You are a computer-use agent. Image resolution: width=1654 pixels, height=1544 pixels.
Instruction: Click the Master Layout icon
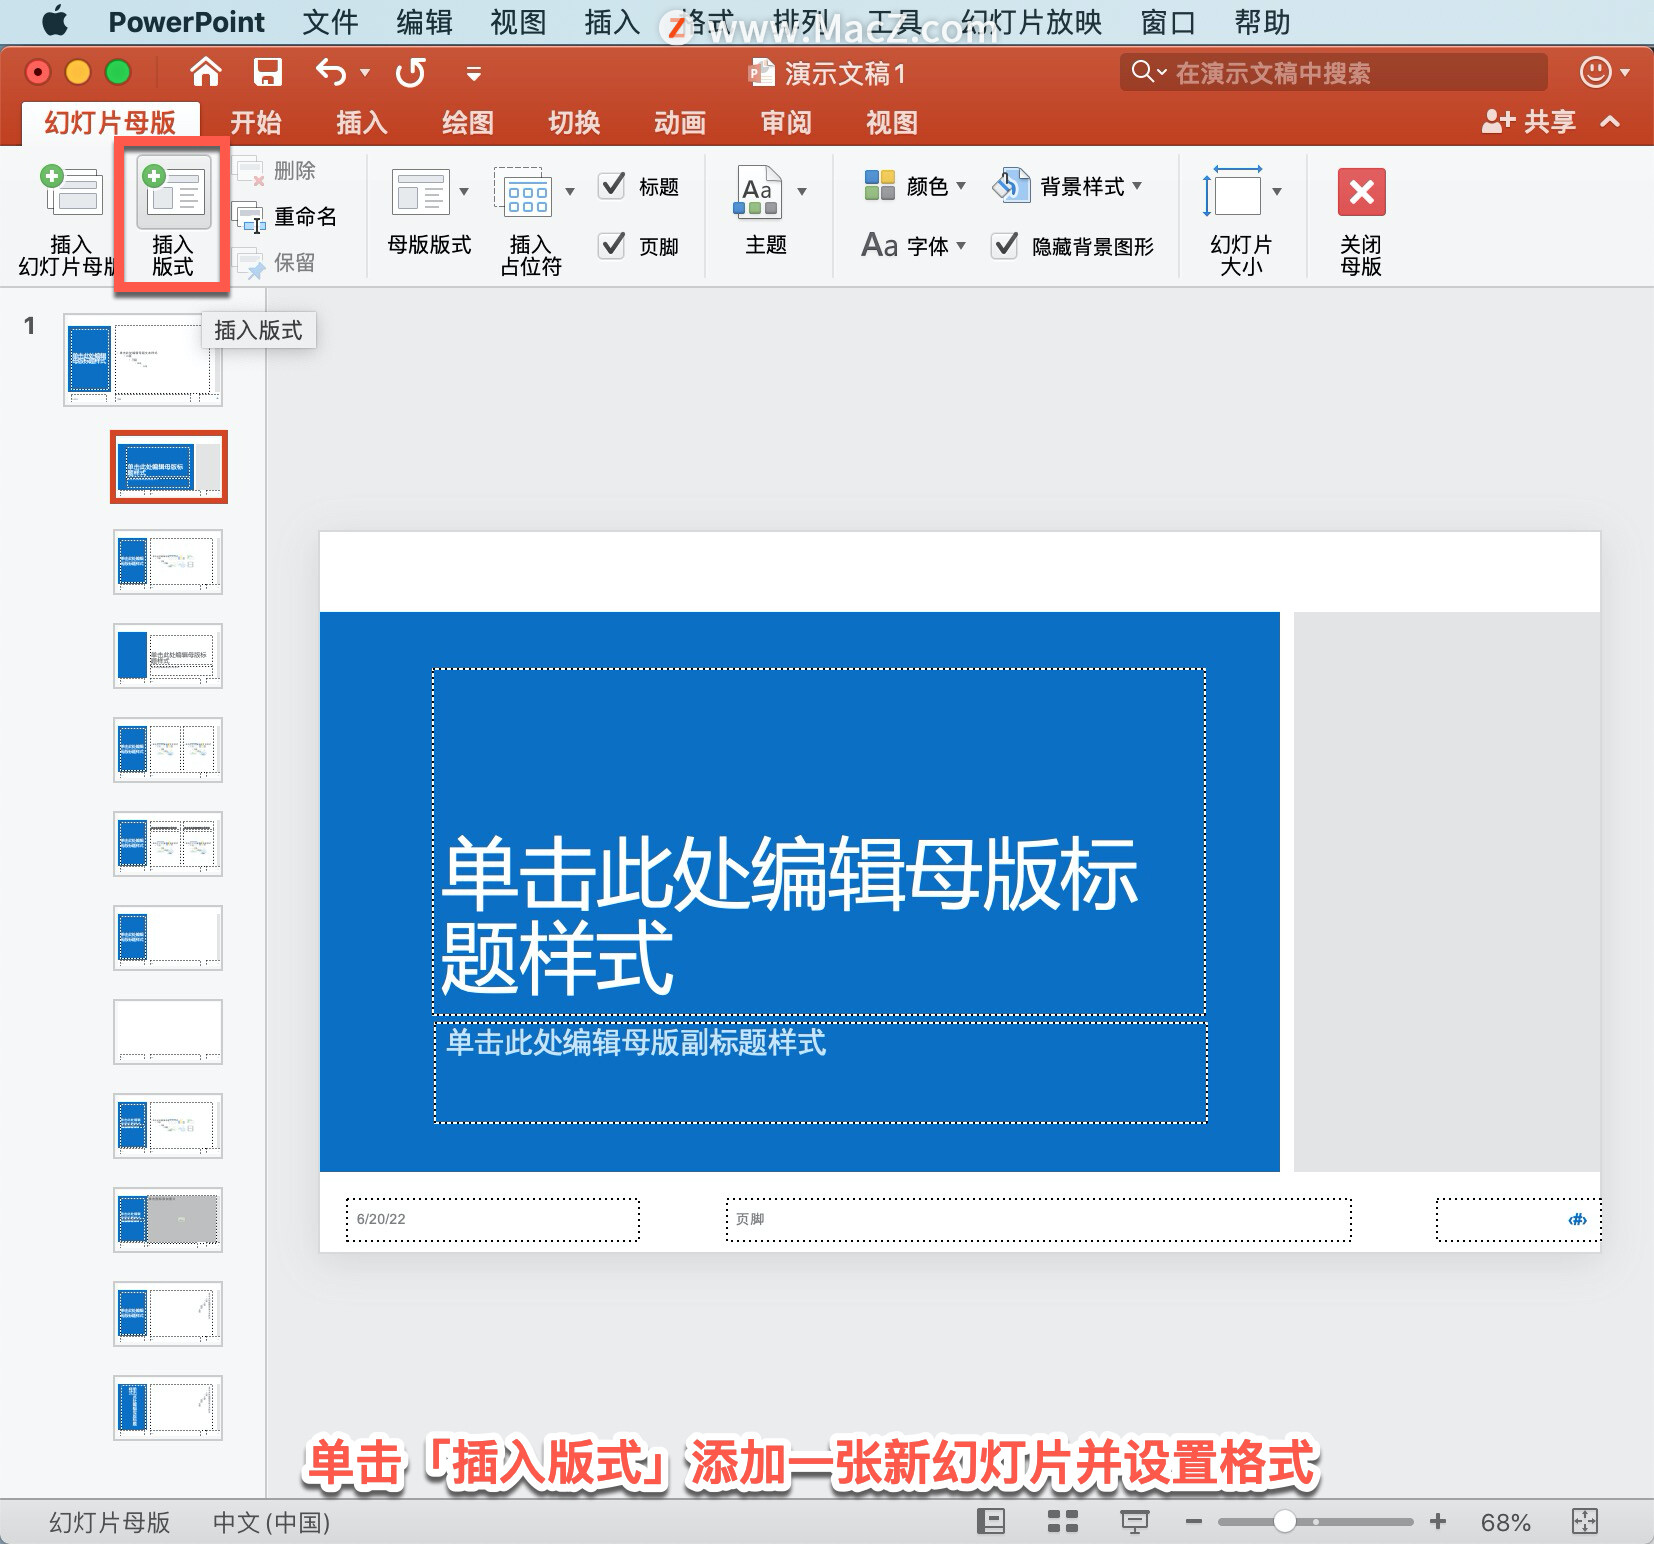tap(420, 192)
